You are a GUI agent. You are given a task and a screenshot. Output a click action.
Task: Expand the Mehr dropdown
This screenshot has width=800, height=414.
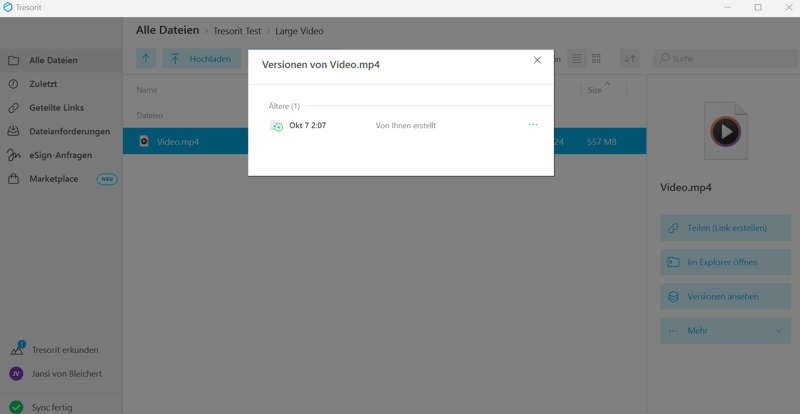pyautogui.click(x=726, y=331)
